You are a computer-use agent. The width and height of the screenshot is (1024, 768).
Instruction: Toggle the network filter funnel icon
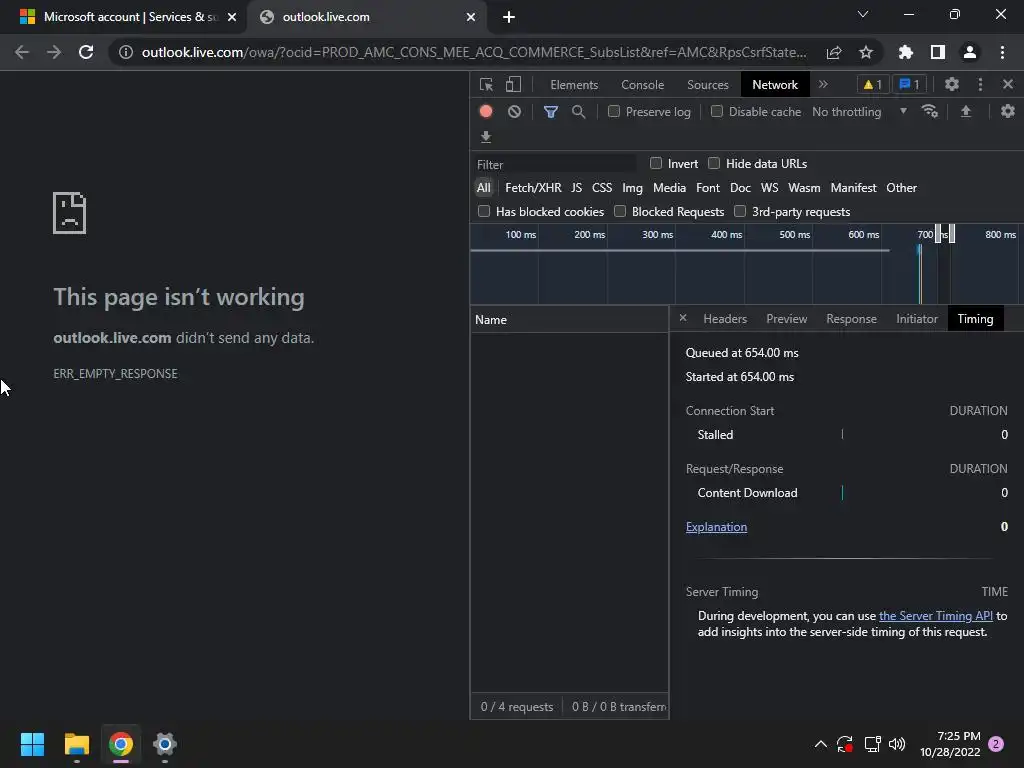point(551,112)
